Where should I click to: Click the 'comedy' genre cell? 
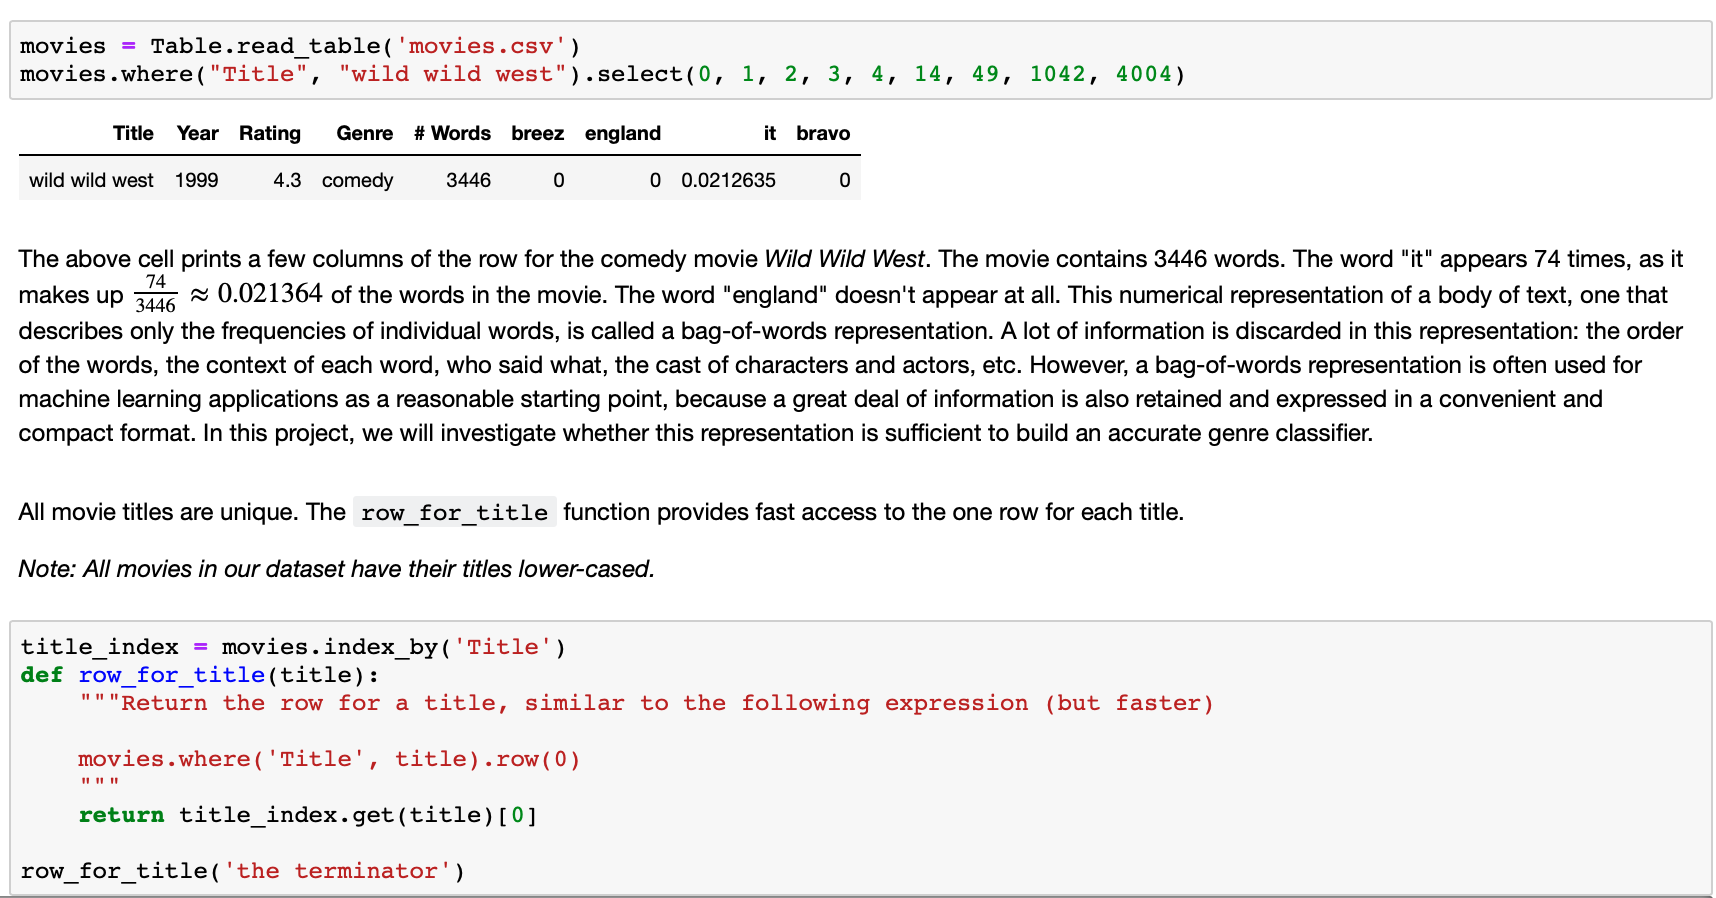(x=357, y=180)
